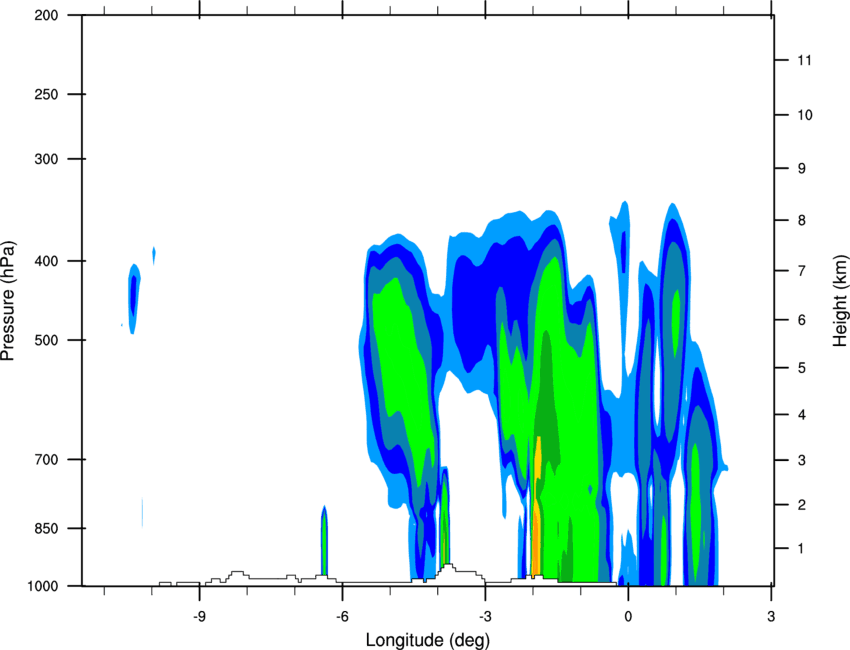Click the 'Pressure (hPa)' axis title

coord(8,301)
